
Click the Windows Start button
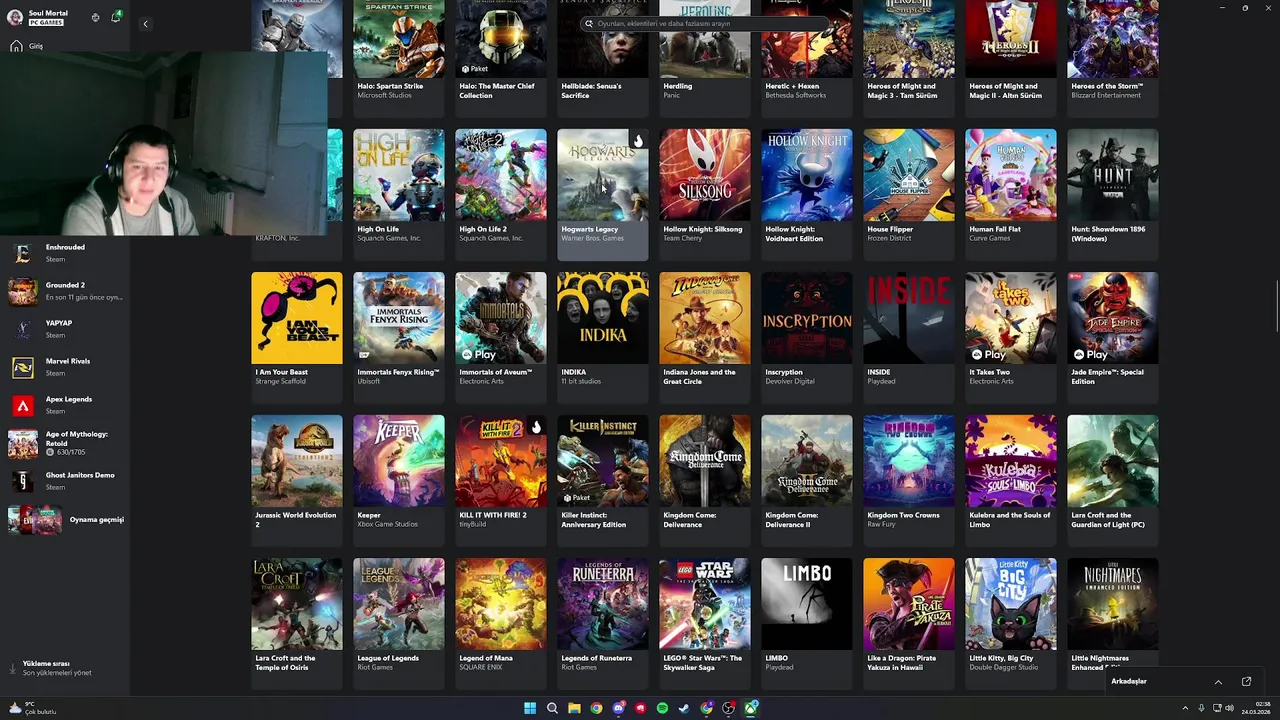coord(530,708)
